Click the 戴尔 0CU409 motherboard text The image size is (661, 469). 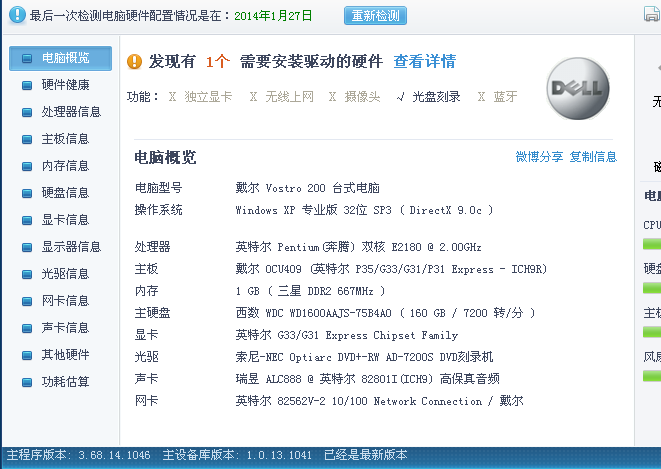click(x=391, y=269)
